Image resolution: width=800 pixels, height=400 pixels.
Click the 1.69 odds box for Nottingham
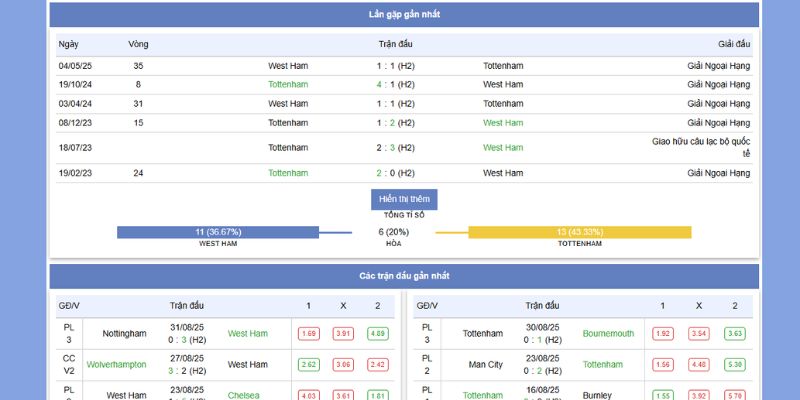coord(309,334)
